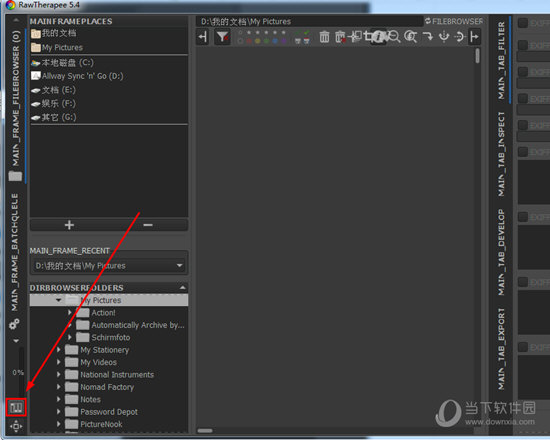The image size is (550, 440).
Task: Collapse the My Pictures tree node
Action: [58, 300]
